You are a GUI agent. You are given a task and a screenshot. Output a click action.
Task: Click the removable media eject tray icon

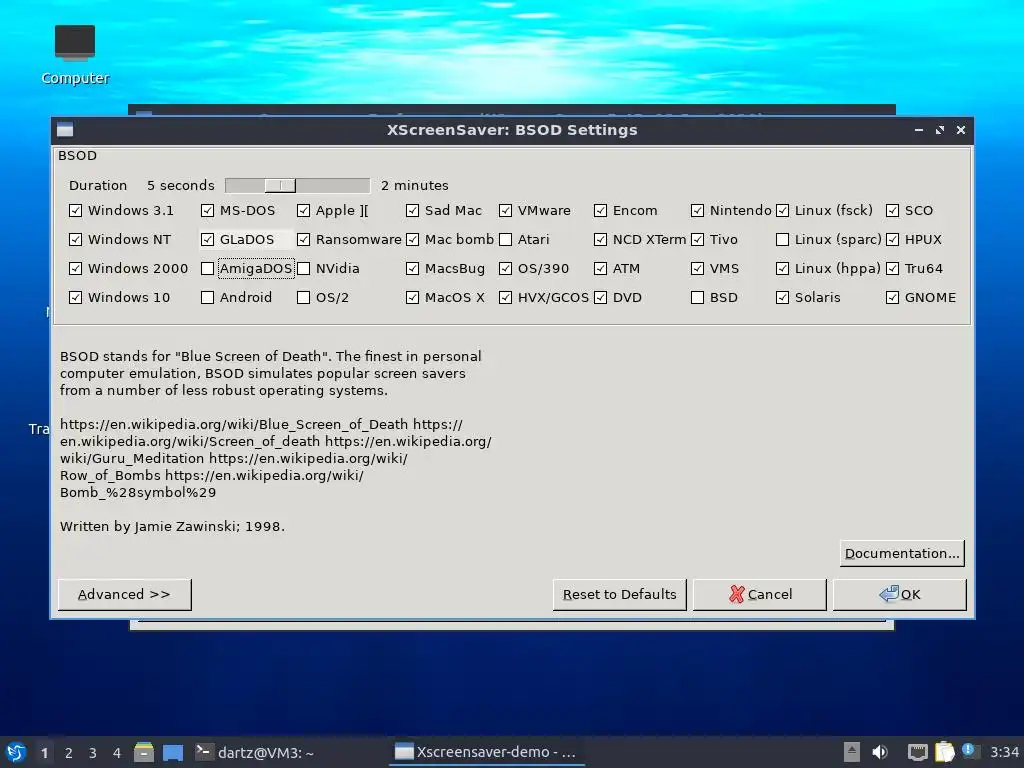851,752
